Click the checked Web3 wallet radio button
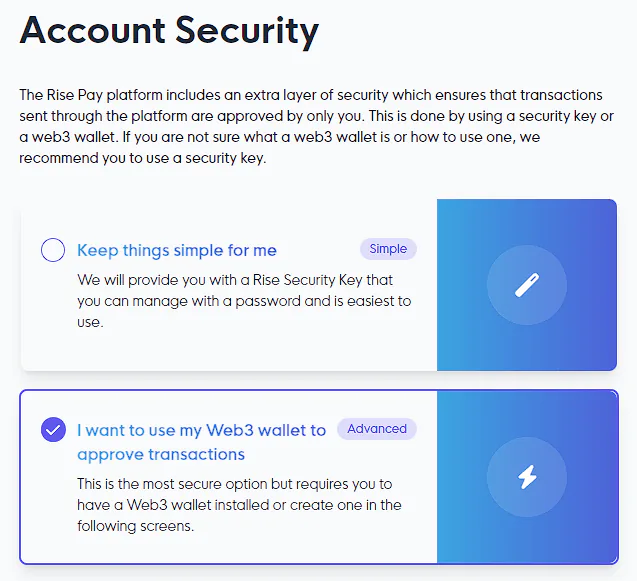Screen dimensions: 637x581 click(x=53, y=430)
